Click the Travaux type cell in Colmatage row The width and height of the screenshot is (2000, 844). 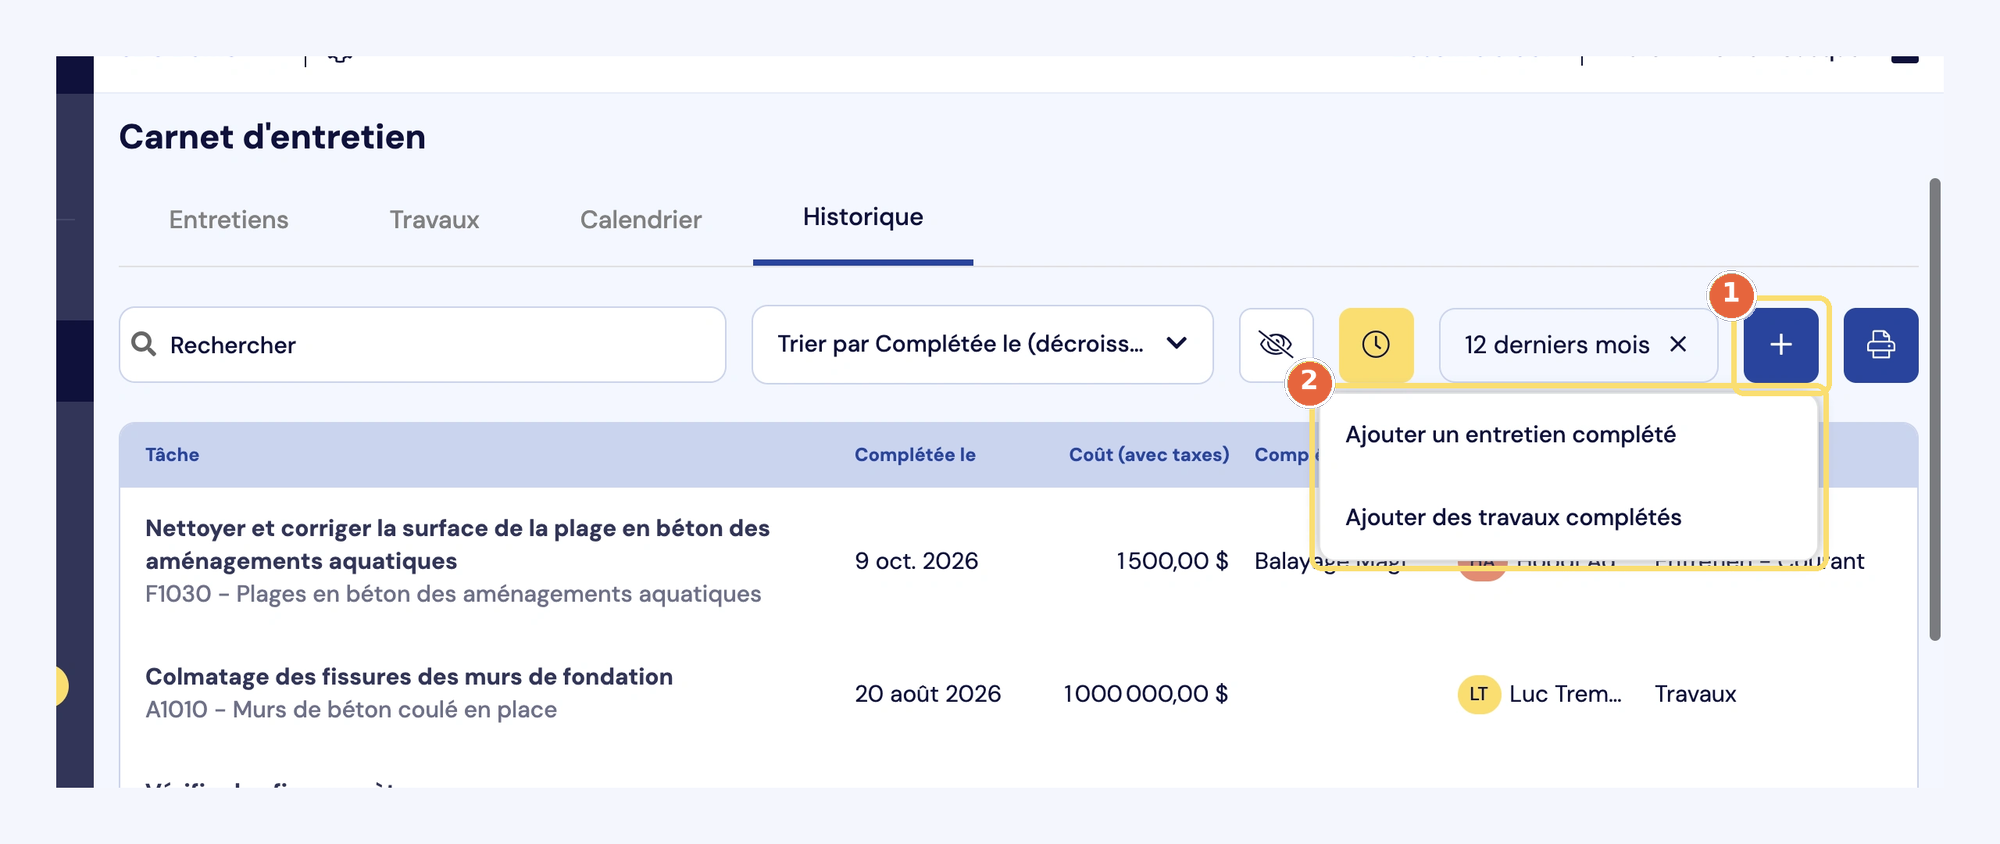[1695, 694]
